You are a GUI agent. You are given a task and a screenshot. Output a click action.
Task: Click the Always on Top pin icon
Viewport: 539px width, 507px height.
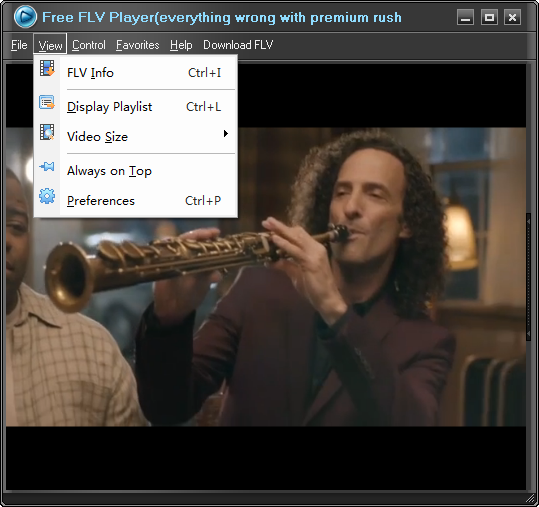[x=47, y=167]
